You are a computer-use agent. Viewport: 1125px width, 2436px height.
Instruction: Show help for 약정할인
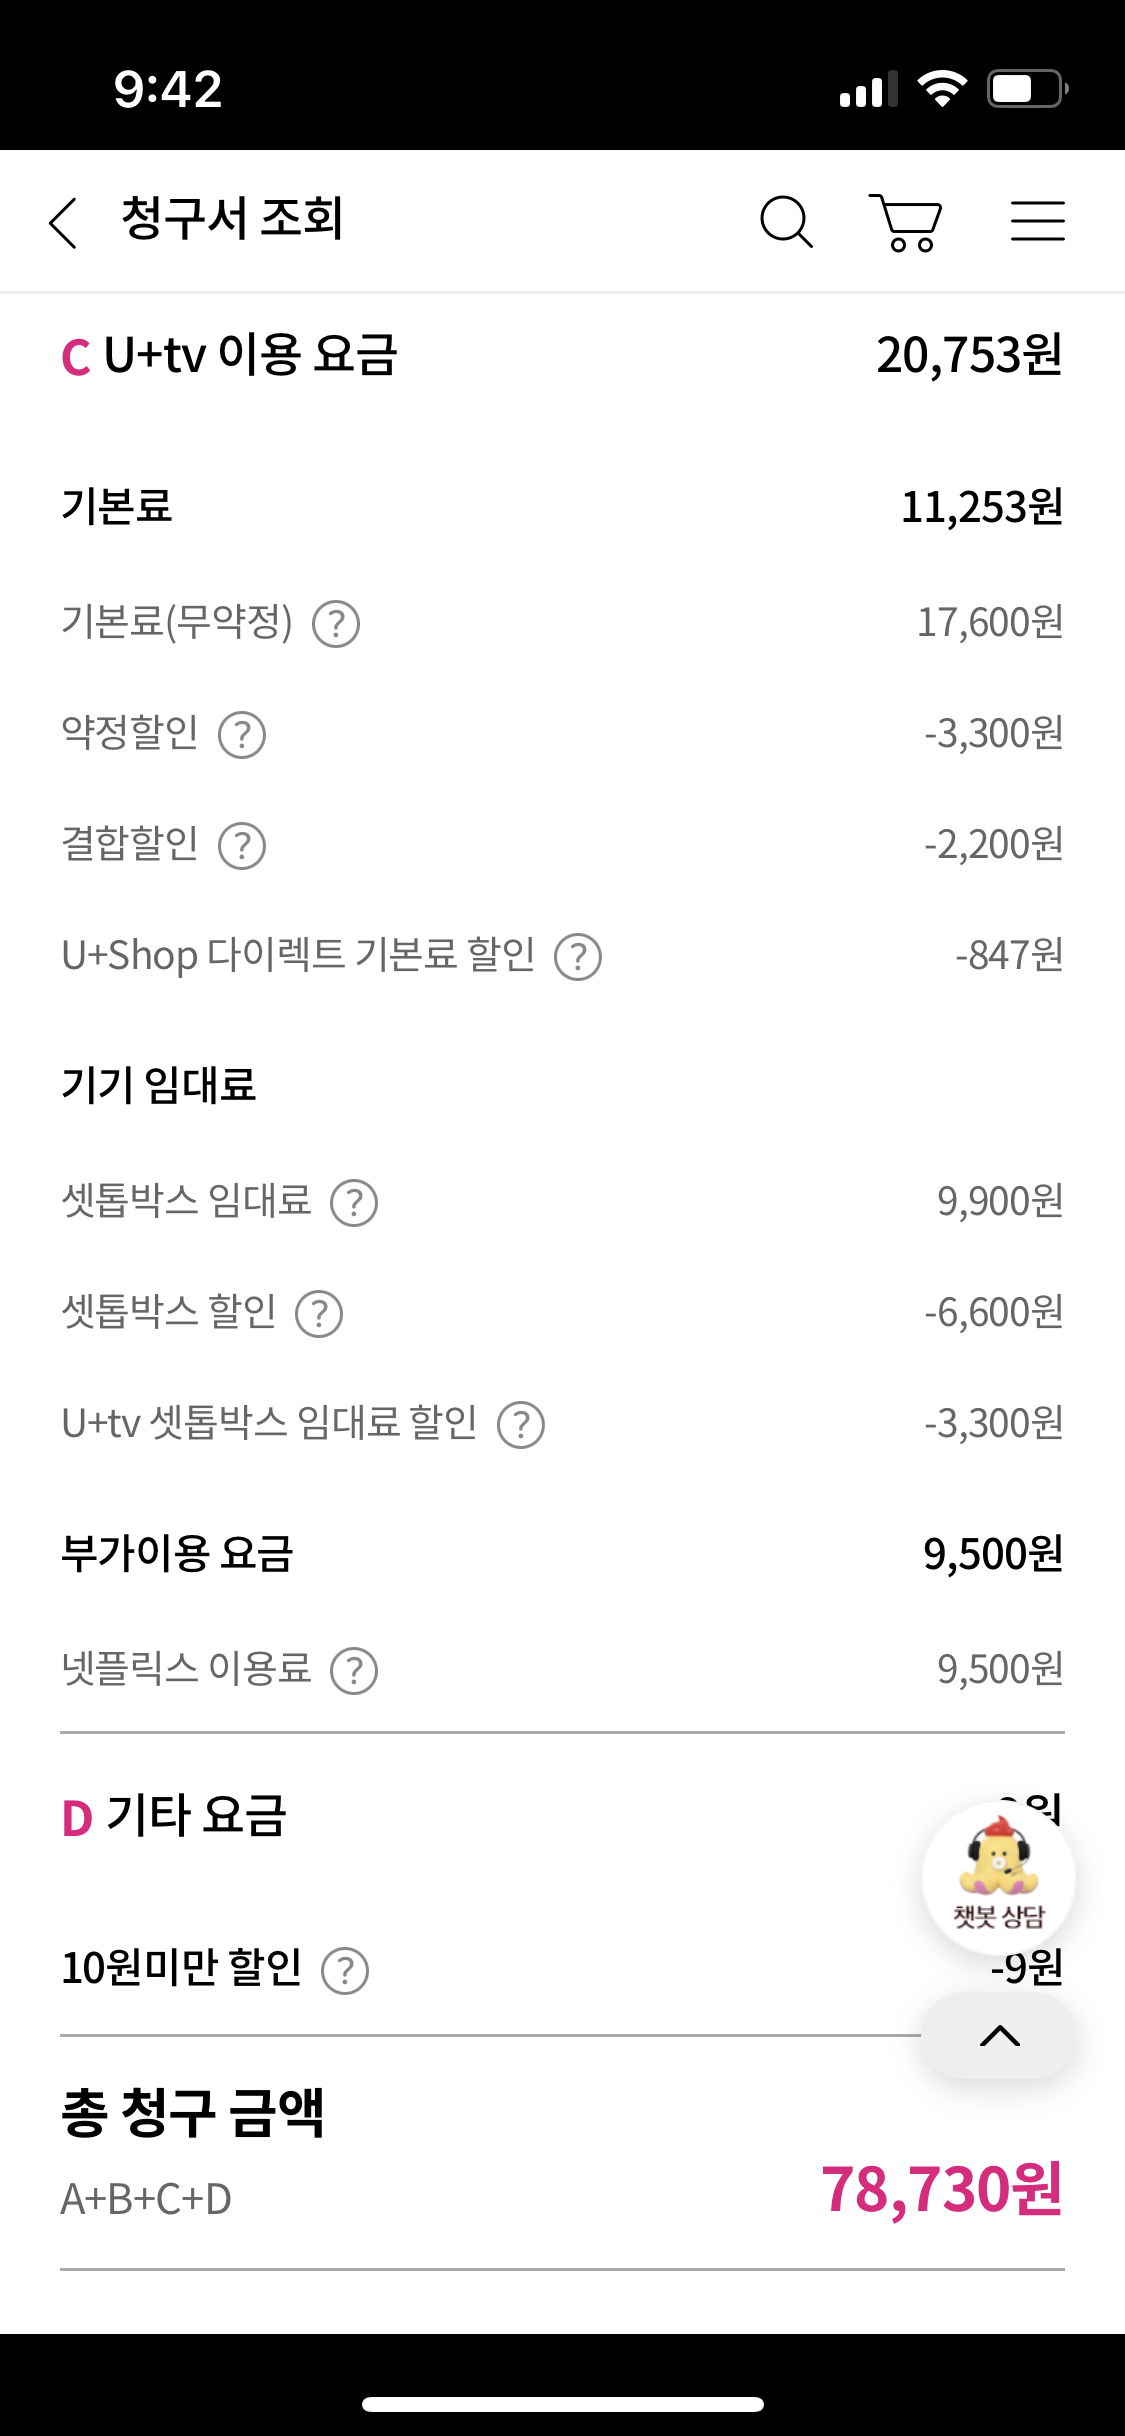click(x=242, y=735)
